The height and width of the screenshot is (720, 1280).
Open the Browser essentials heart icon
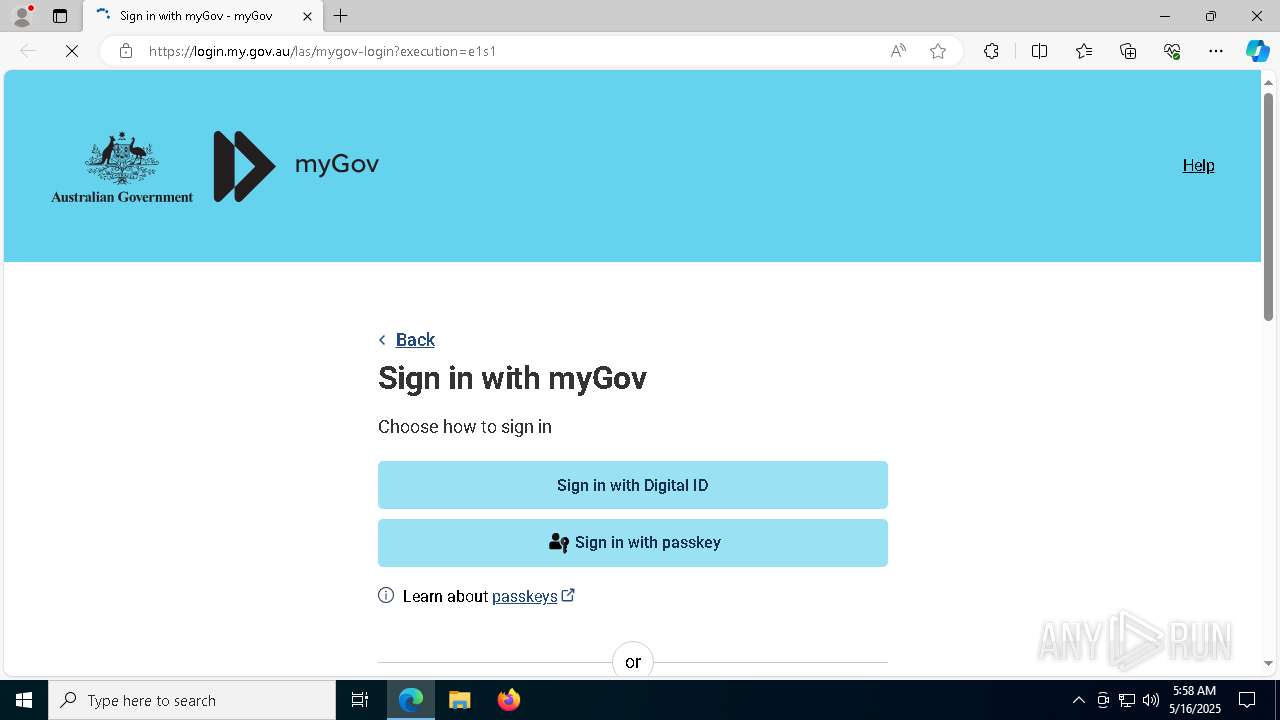1172,51
